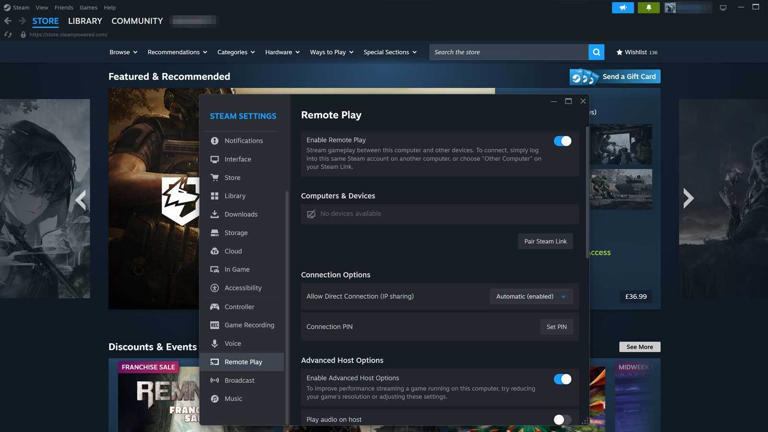The image size is (768, 432).
Task: Select the Interface monitor icon
Action: point(215,159)
